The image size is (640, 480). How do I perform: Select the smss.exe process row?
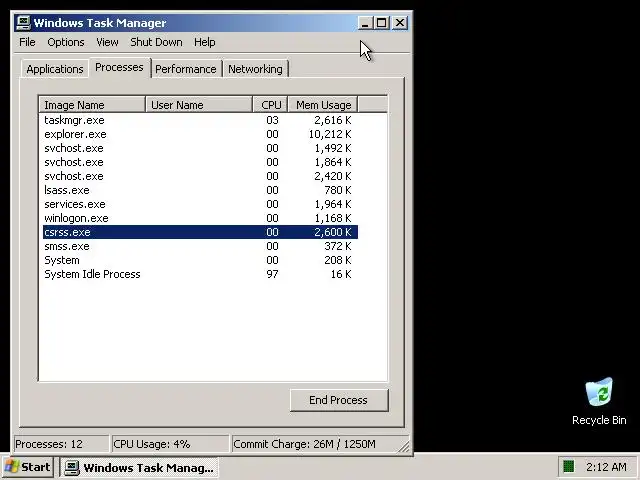tap(200, 246)
